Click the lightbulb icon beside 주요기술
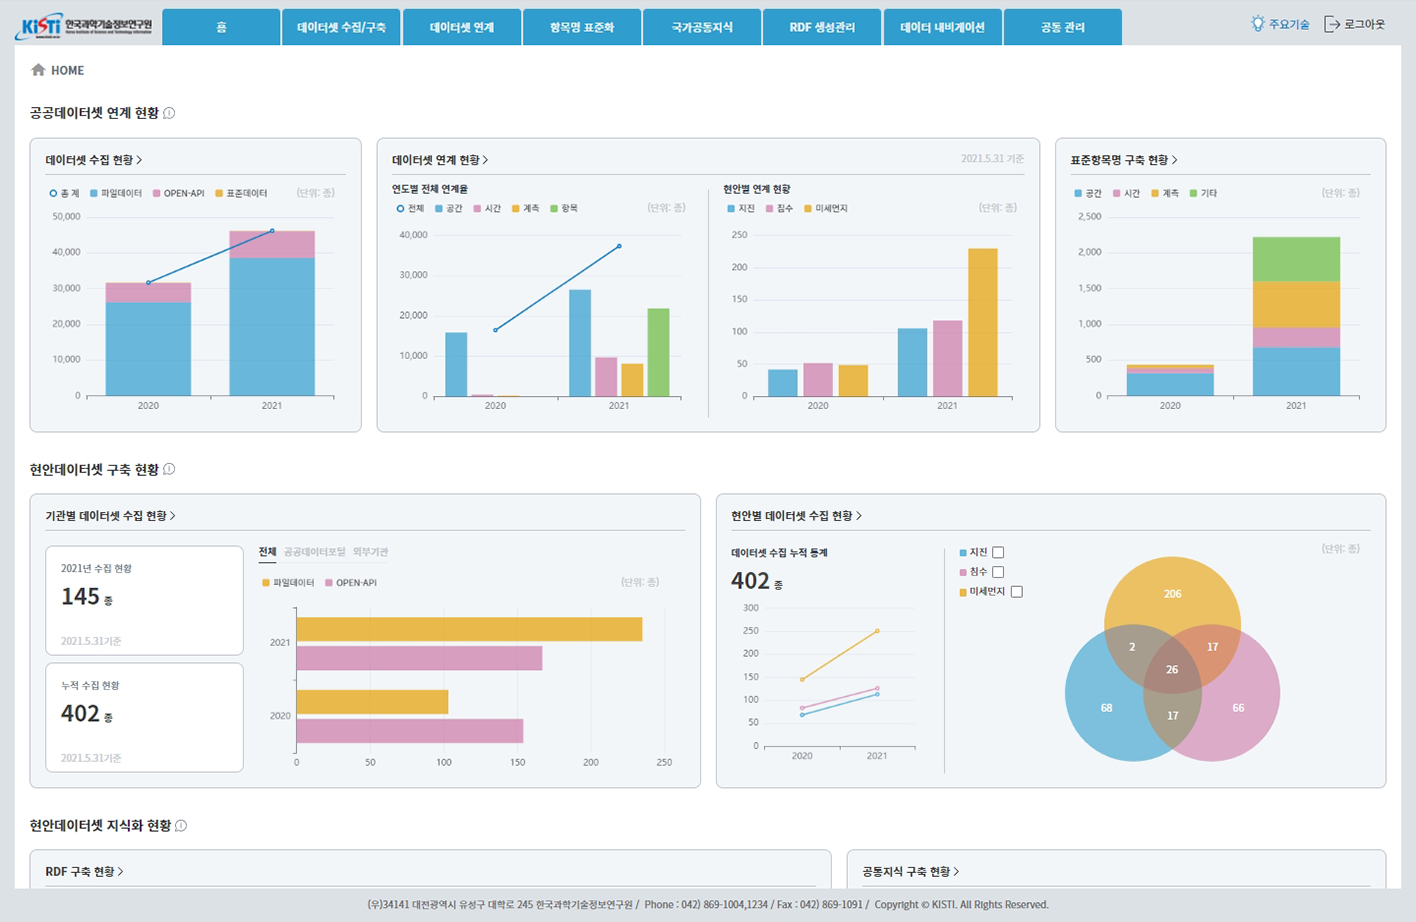Viewport: 1416px width, 922px height. [x=1257, y=23]
